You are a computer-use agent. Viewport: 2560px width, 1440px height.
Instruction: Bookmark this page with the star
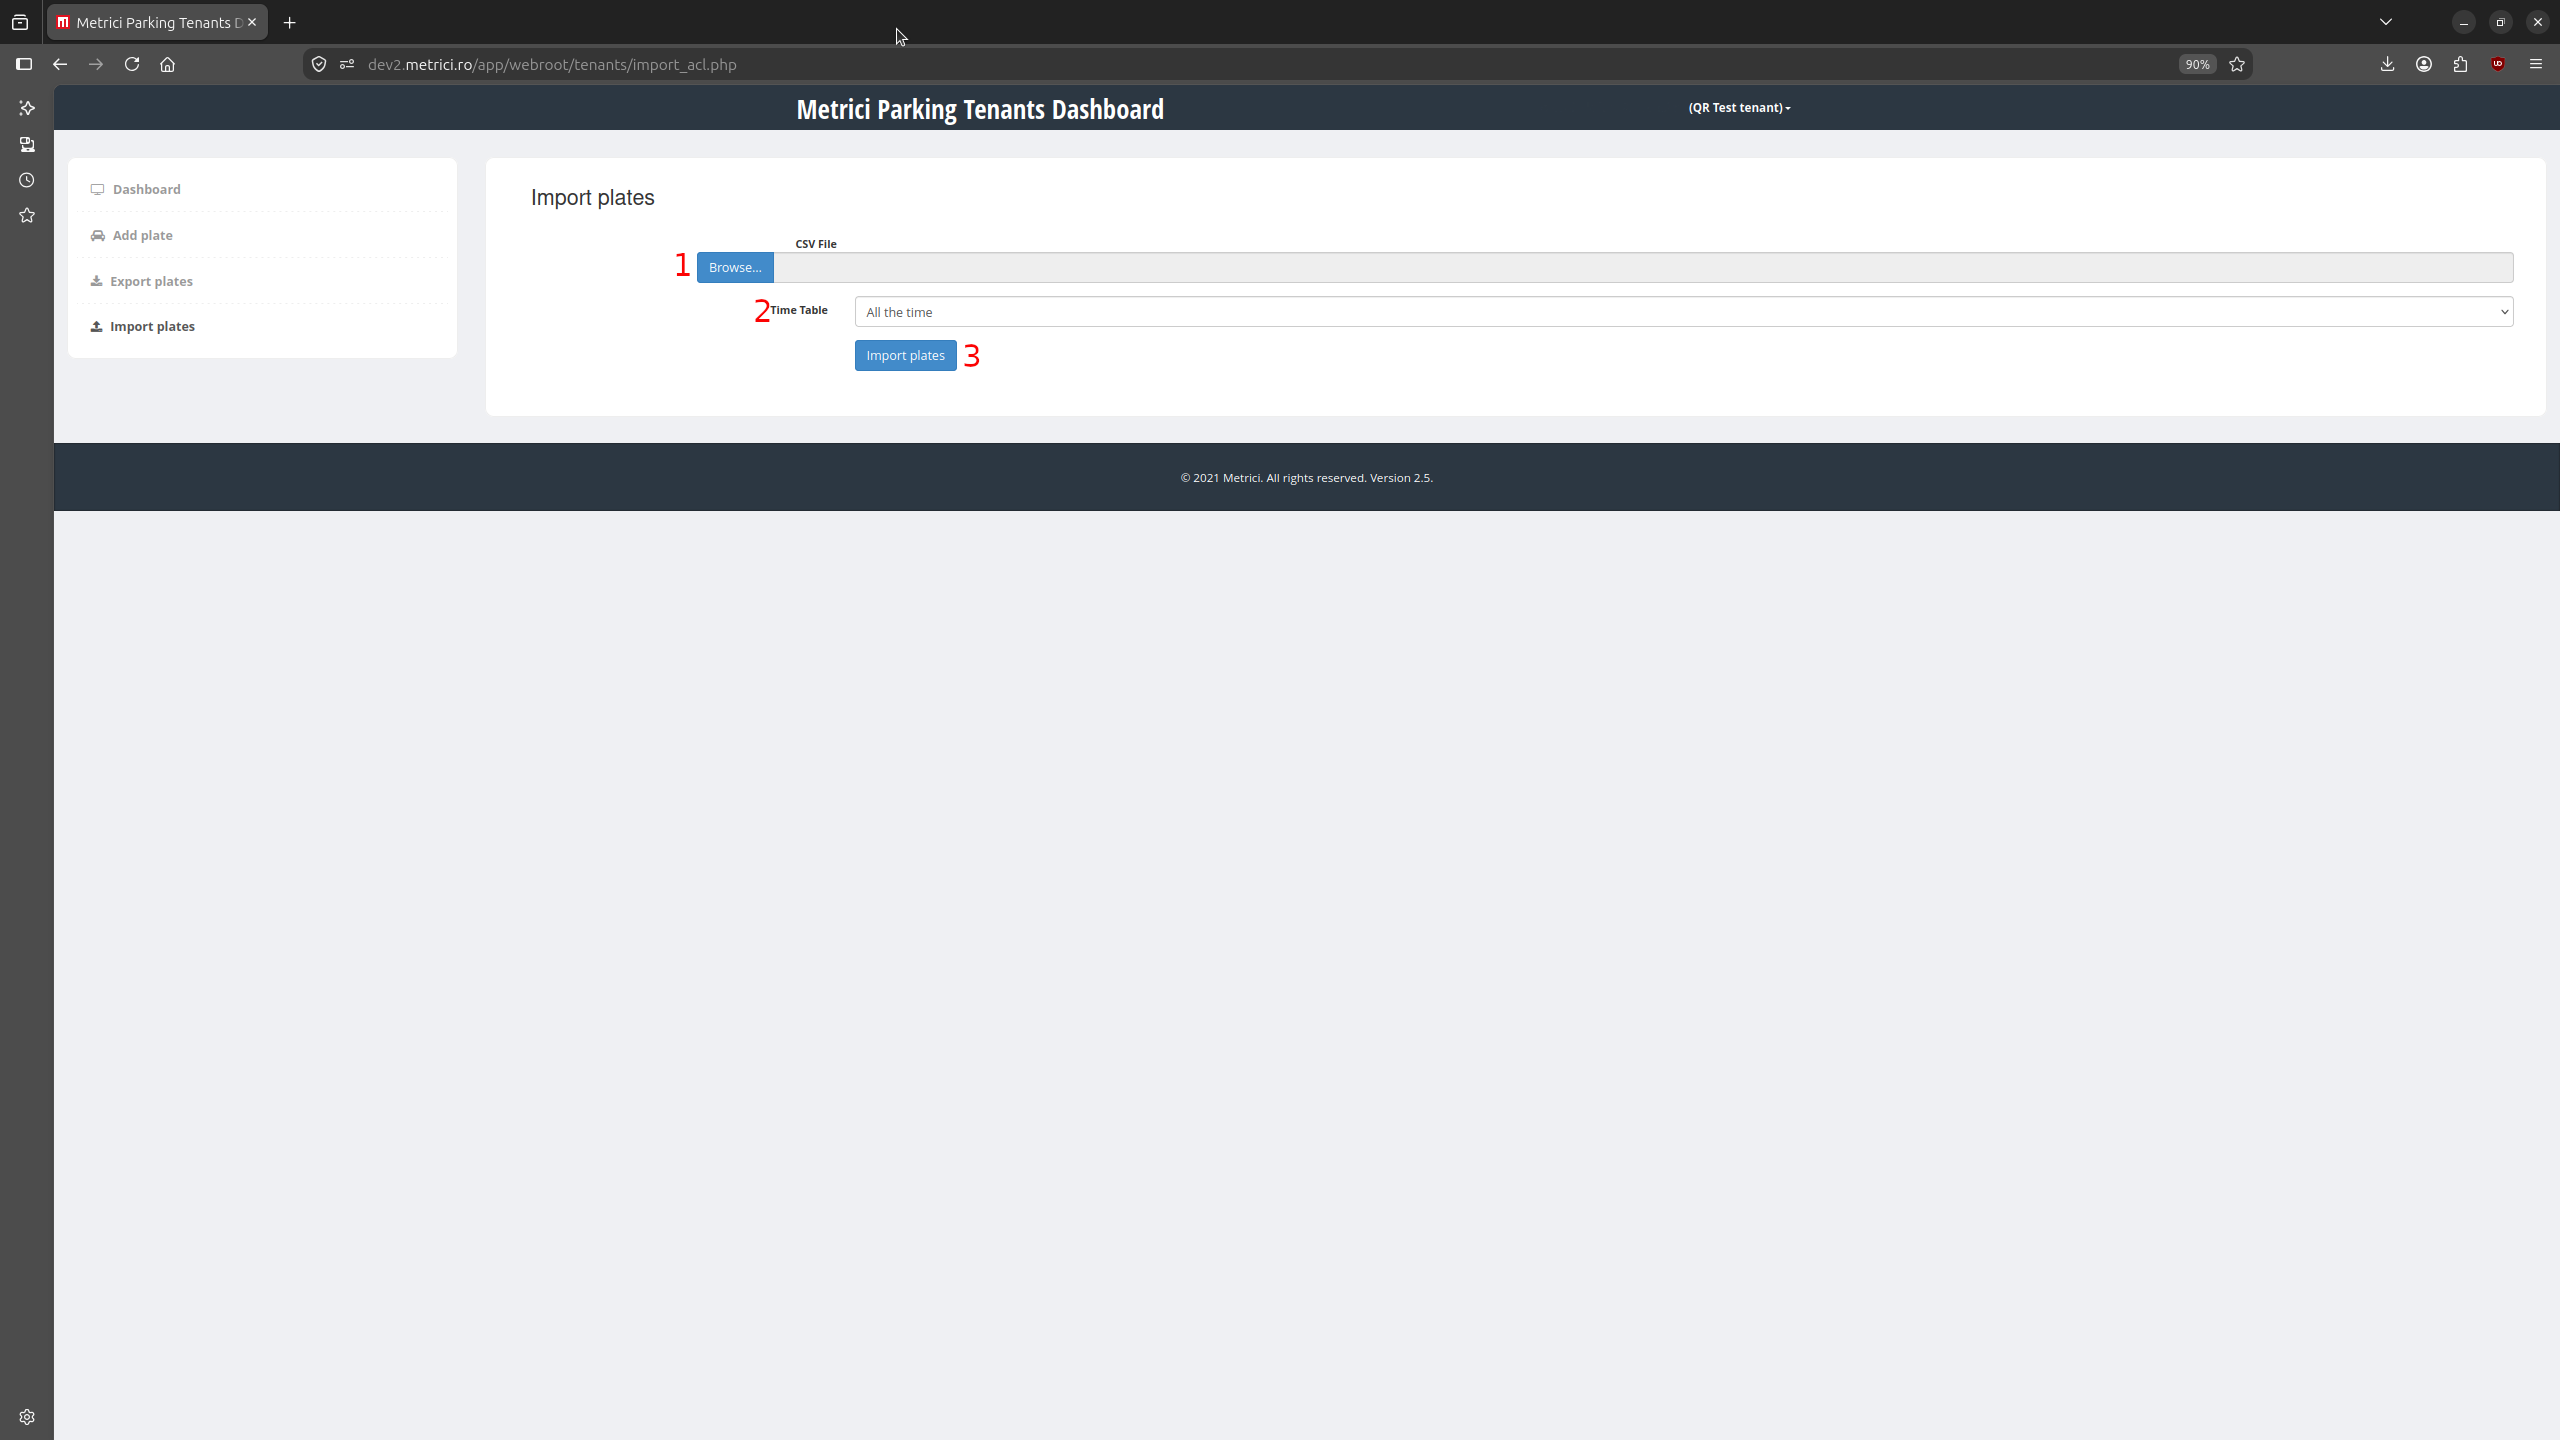[x=2237, y=64]
